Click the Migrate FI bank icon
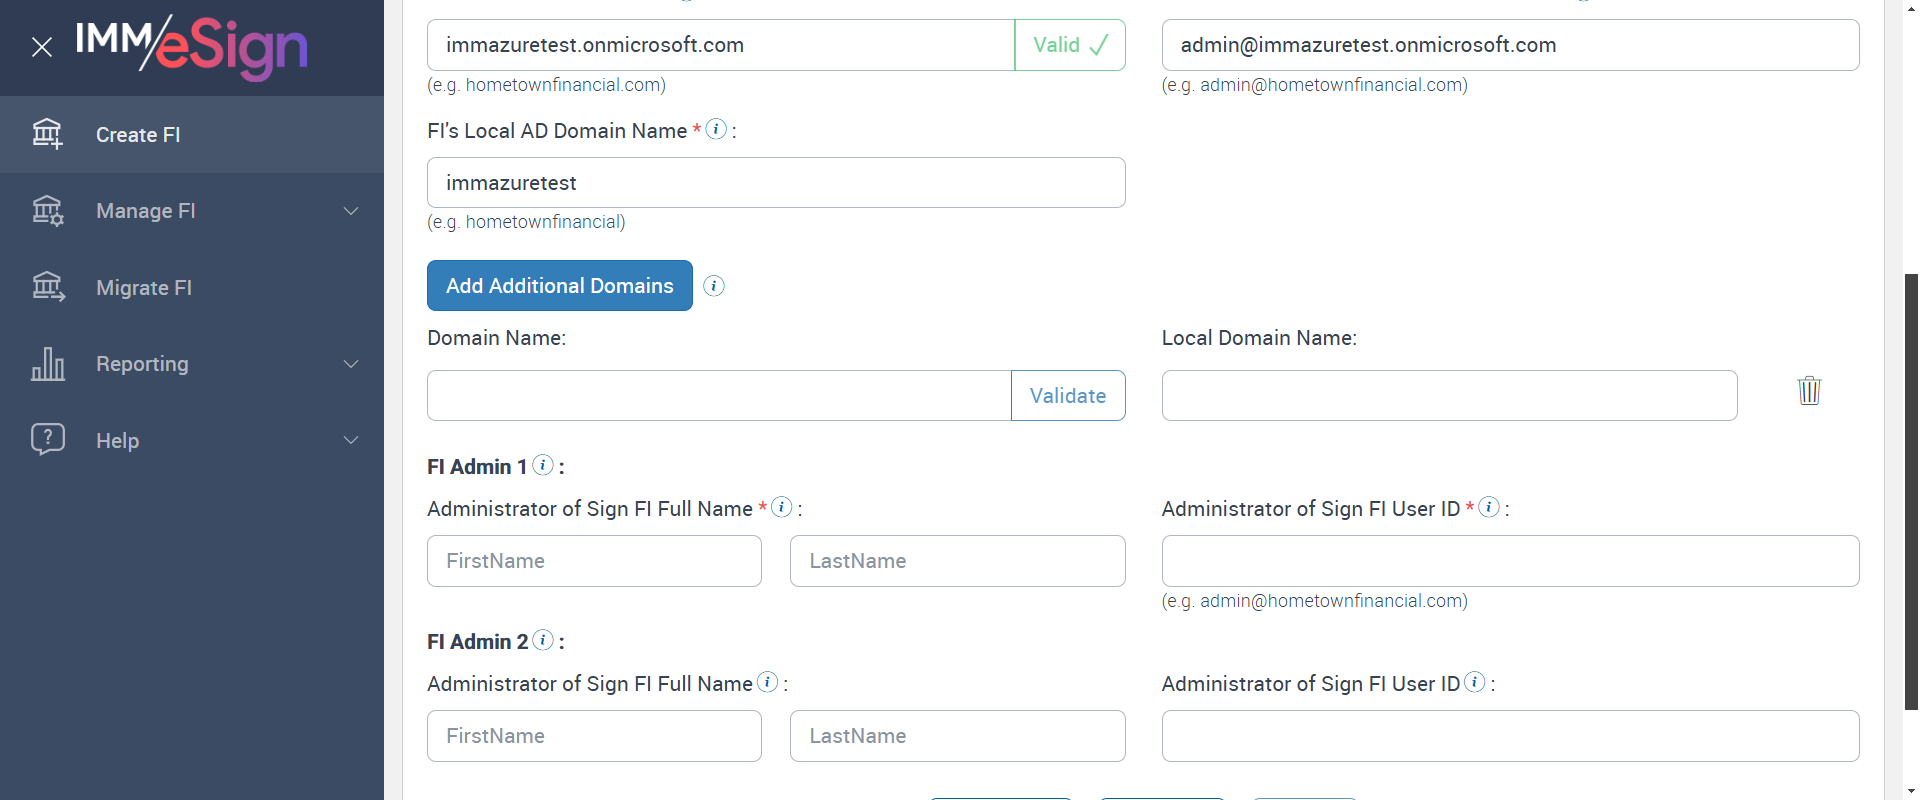Screen dimensions: 1920x800 coord(47,288)
